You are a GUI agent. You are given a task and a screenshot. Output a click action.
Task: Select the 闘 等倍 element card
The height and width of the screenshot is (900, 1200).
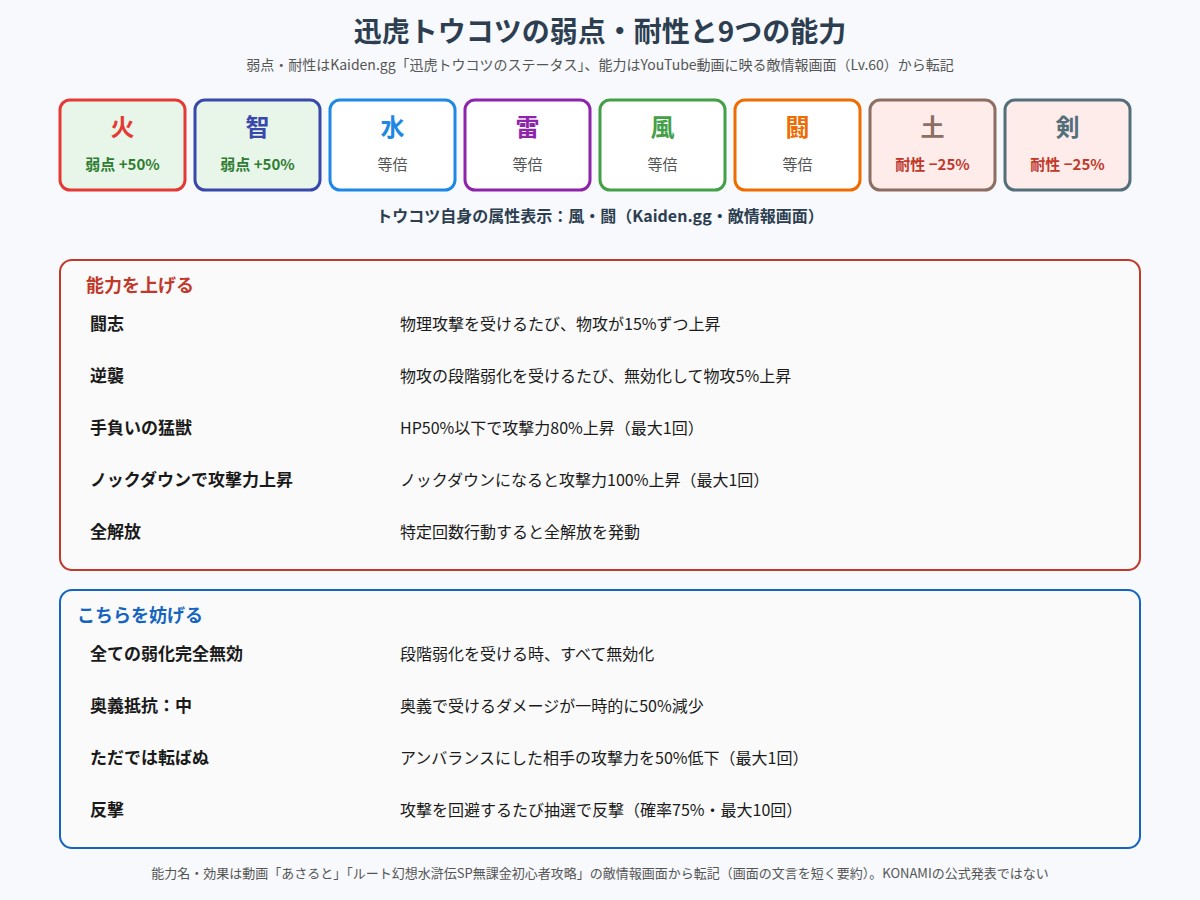point(797,145)
